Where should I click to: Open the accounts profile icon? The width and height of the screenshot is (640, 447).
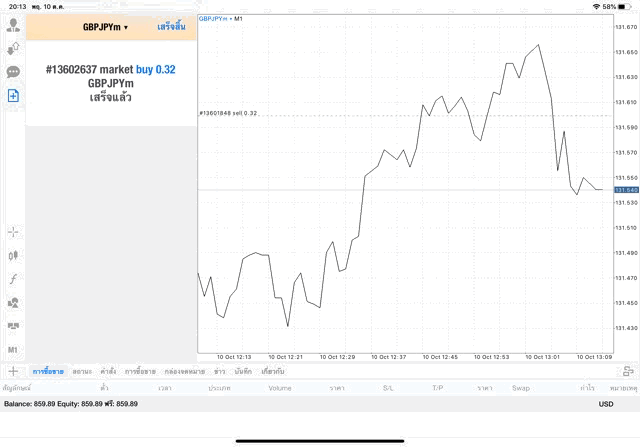coord(14,23)
